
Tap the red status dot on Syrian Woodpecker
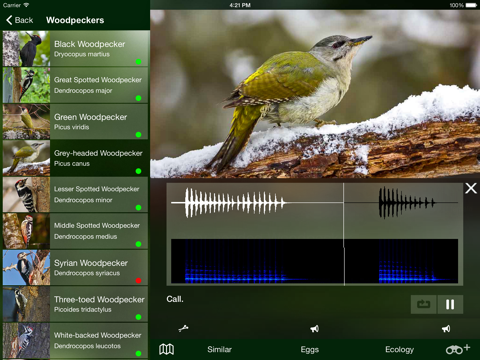click(138, 280)
